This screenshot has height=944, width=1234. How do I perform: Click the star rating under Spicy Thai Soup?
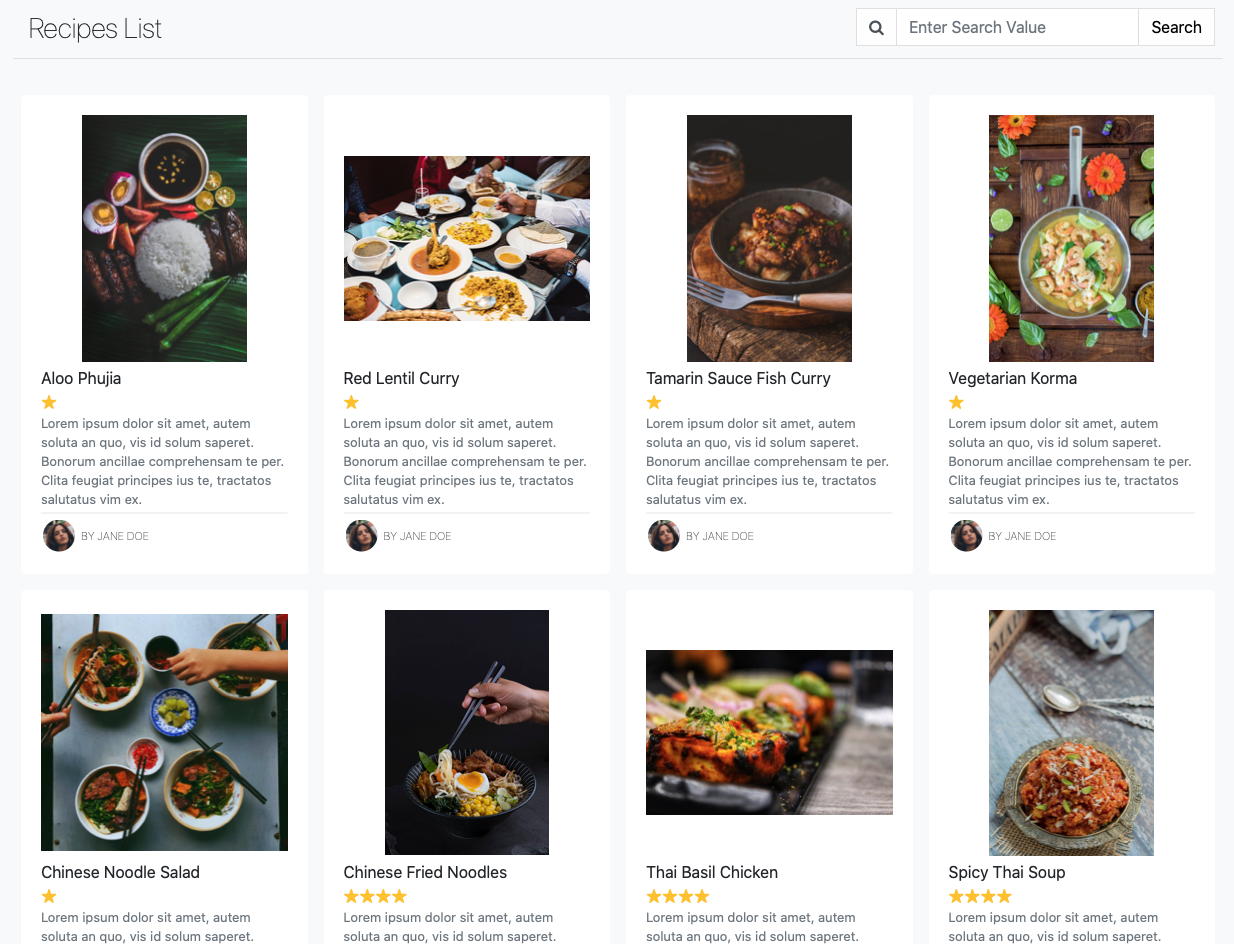[980, 896]
